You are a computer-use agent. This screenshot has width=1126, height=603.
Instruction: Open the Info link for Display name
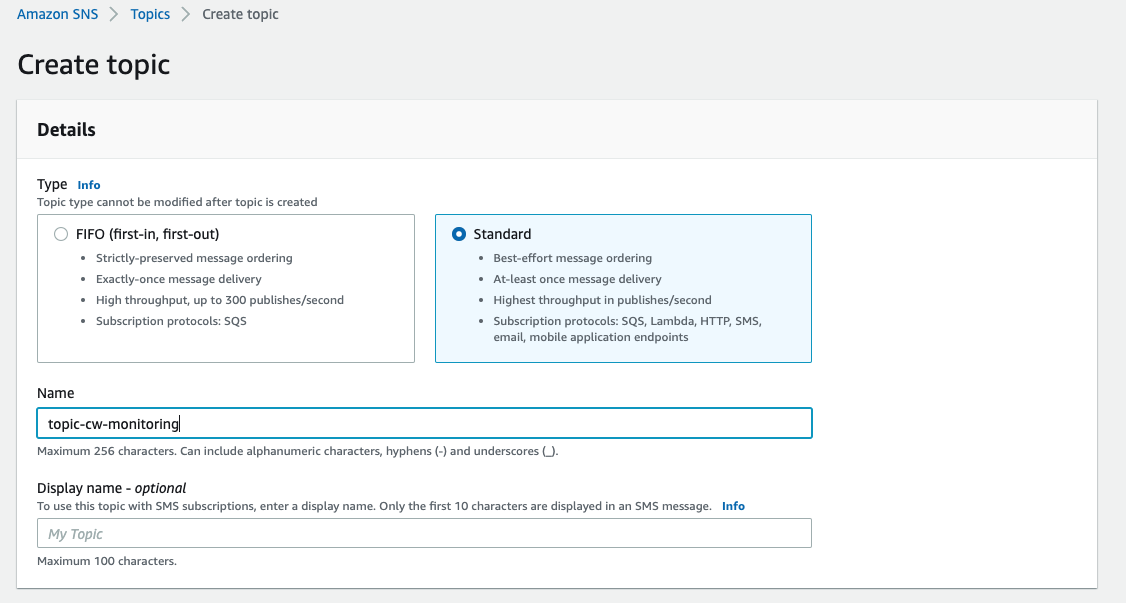pyautogui.click(x=733, y=506)
